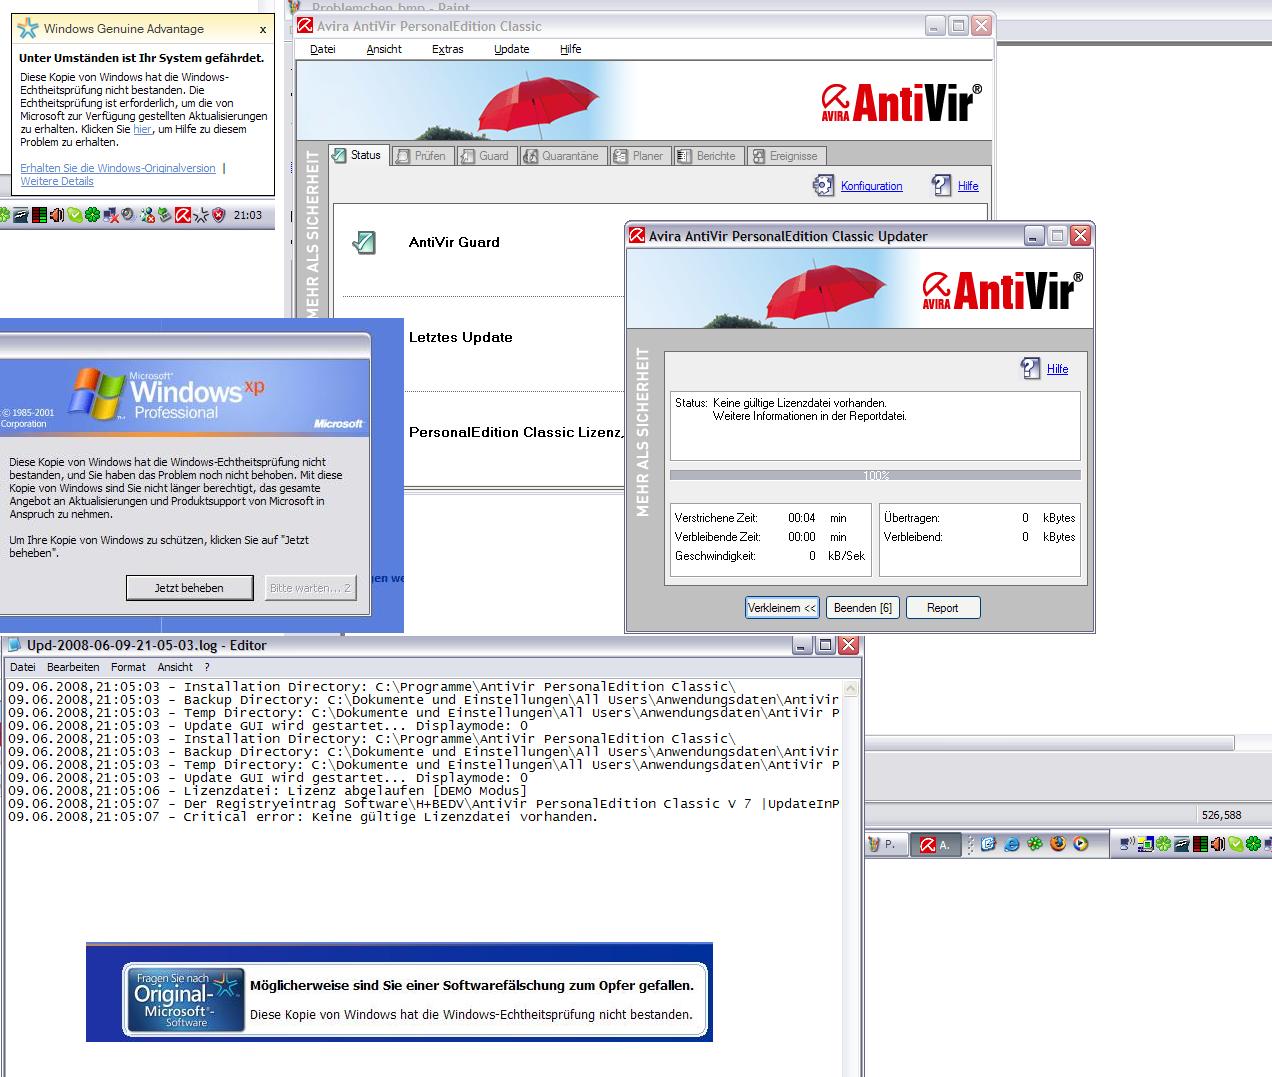Follow the 'hier' link in the balloon
Image resolution: width=1272 pixels, height=1077 pixels.
pyautogui.click(x=142, y=129)
